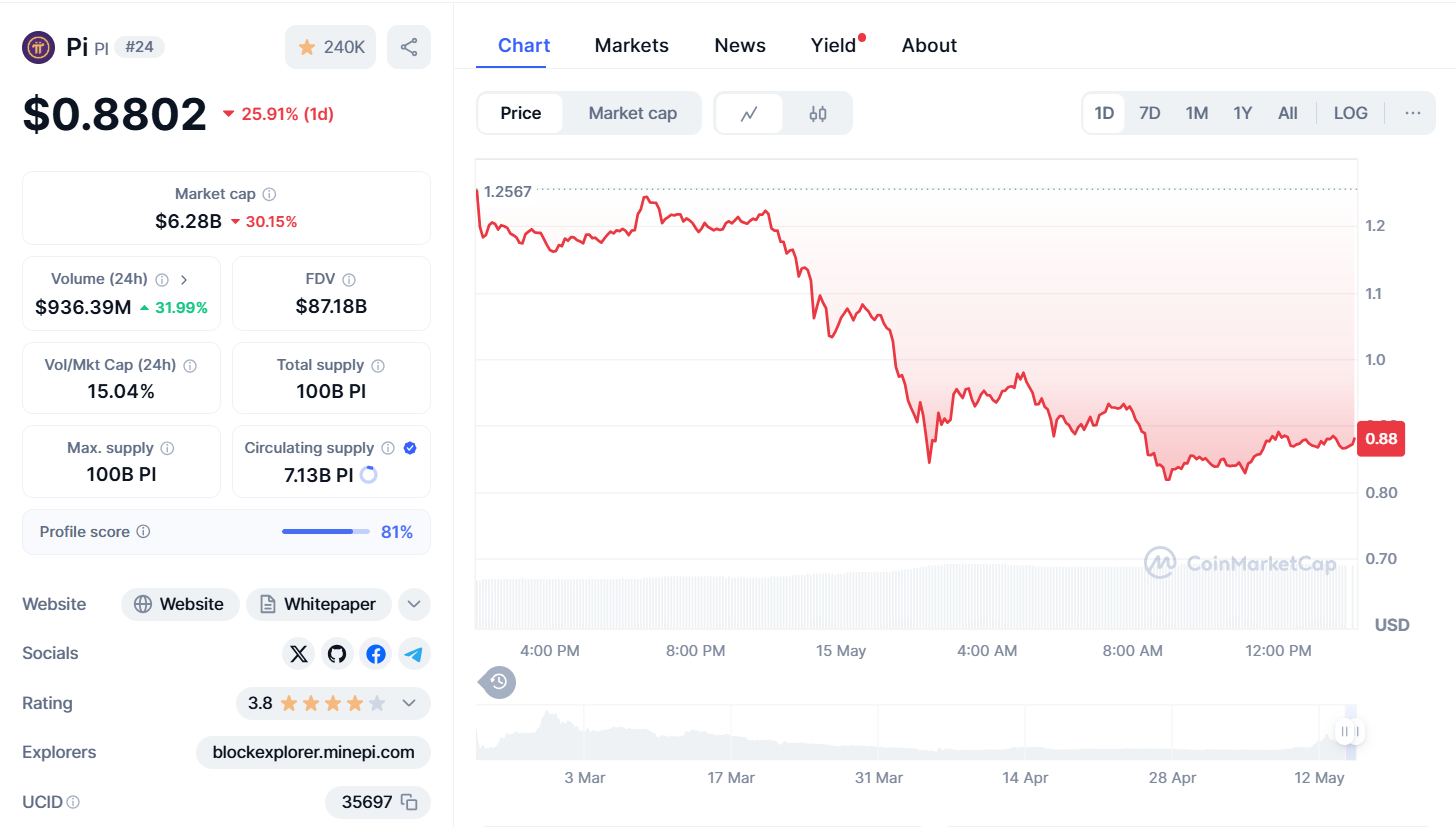Switch to line chart view
Viewport: 1456px width, 827px height.
(749, 113)
